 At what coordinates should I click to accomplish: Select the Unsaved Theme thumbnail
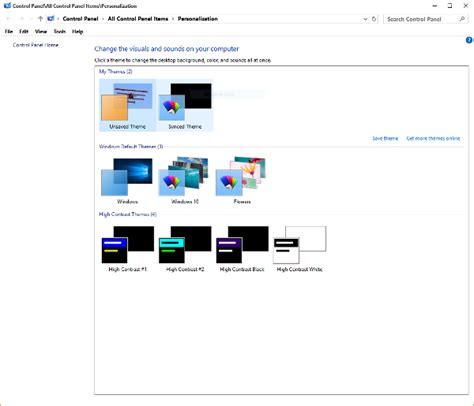127,105
